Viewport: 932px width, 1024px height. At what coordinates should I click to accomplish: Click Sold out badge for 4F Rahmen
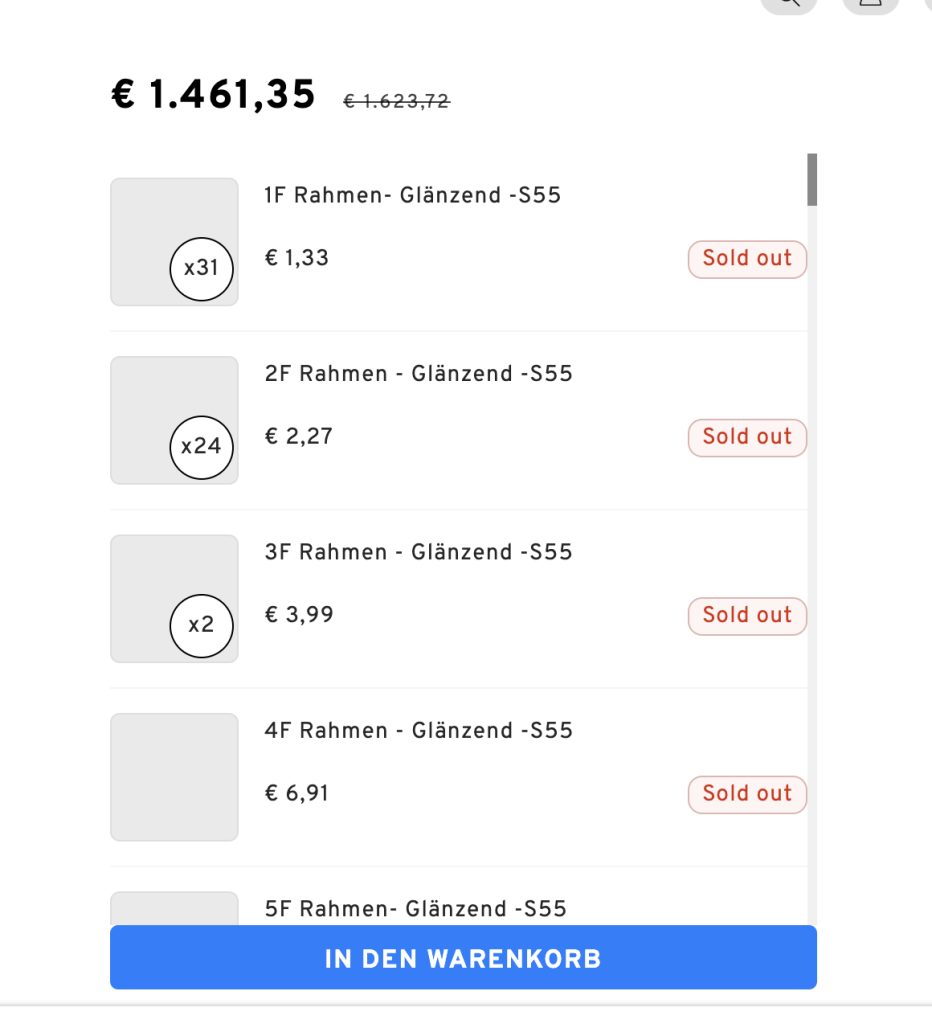[x=747, y=794]
